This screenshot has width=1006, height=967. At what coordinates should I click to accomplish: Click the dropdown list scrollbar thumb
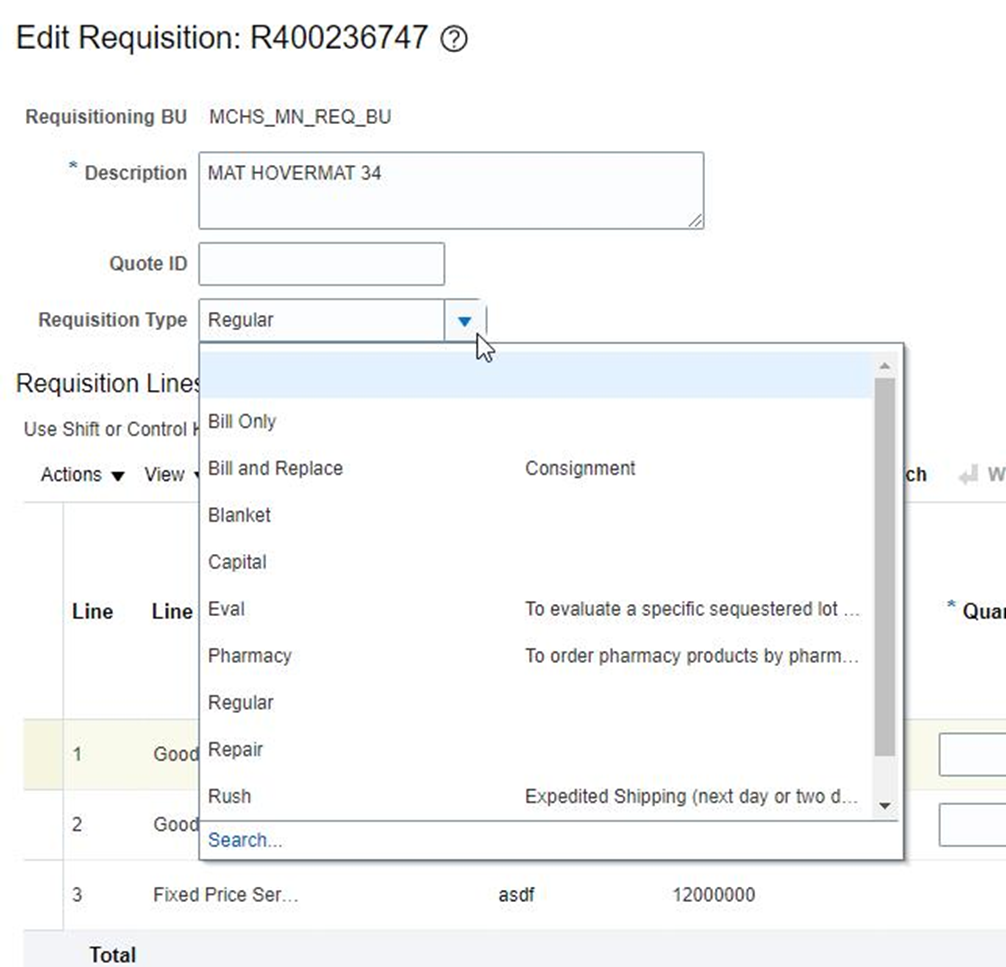885,567
